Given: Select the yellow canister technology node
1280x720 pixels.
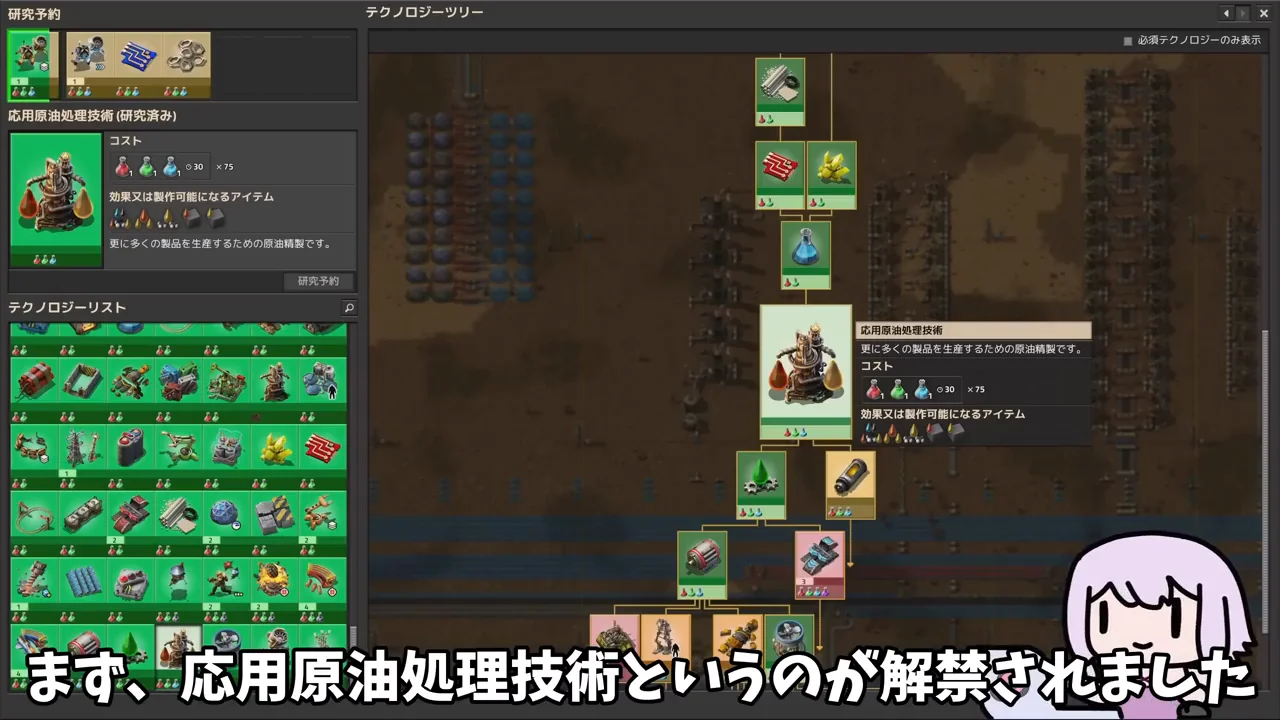Looking at the screenshot, I should [850, 485].
